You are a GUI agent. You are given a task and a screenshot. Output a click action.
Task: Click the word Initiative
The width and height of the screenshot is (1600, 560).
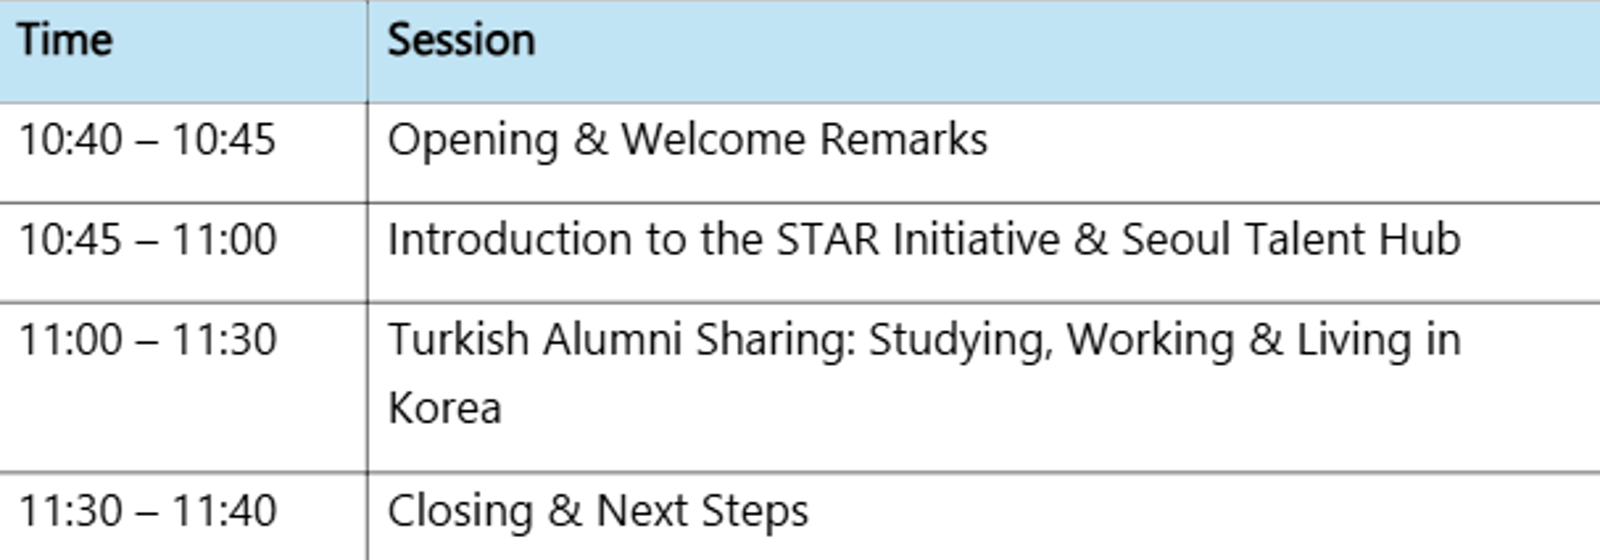975,240
